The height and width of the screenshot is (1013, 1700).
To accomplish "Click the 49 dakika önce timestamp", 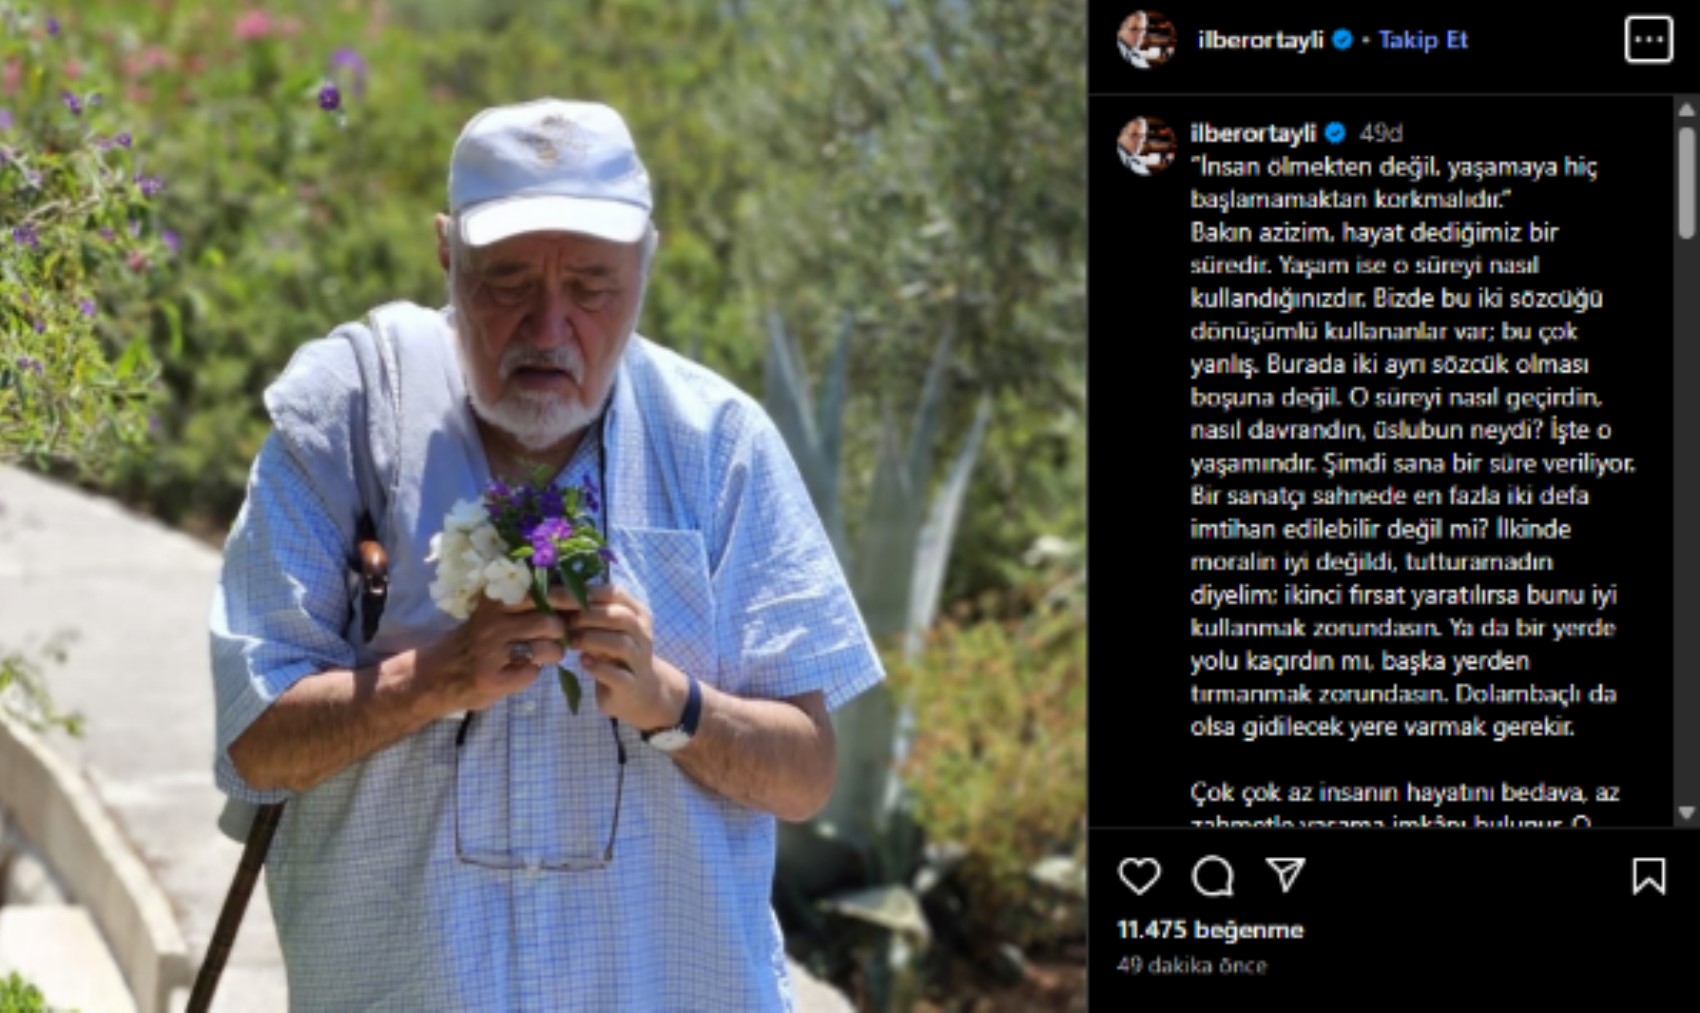I will (x=1192, y=966).
